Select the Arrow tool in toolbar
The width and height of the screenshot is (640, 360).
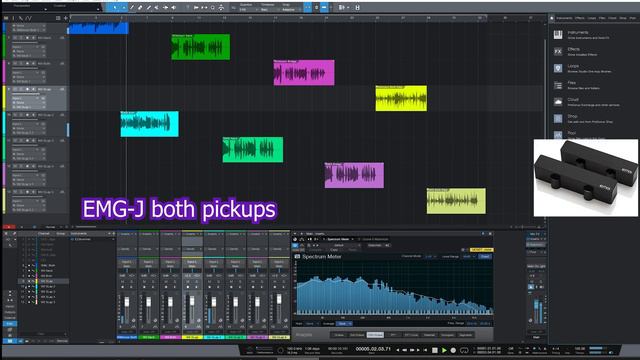(x=115, y=7)
